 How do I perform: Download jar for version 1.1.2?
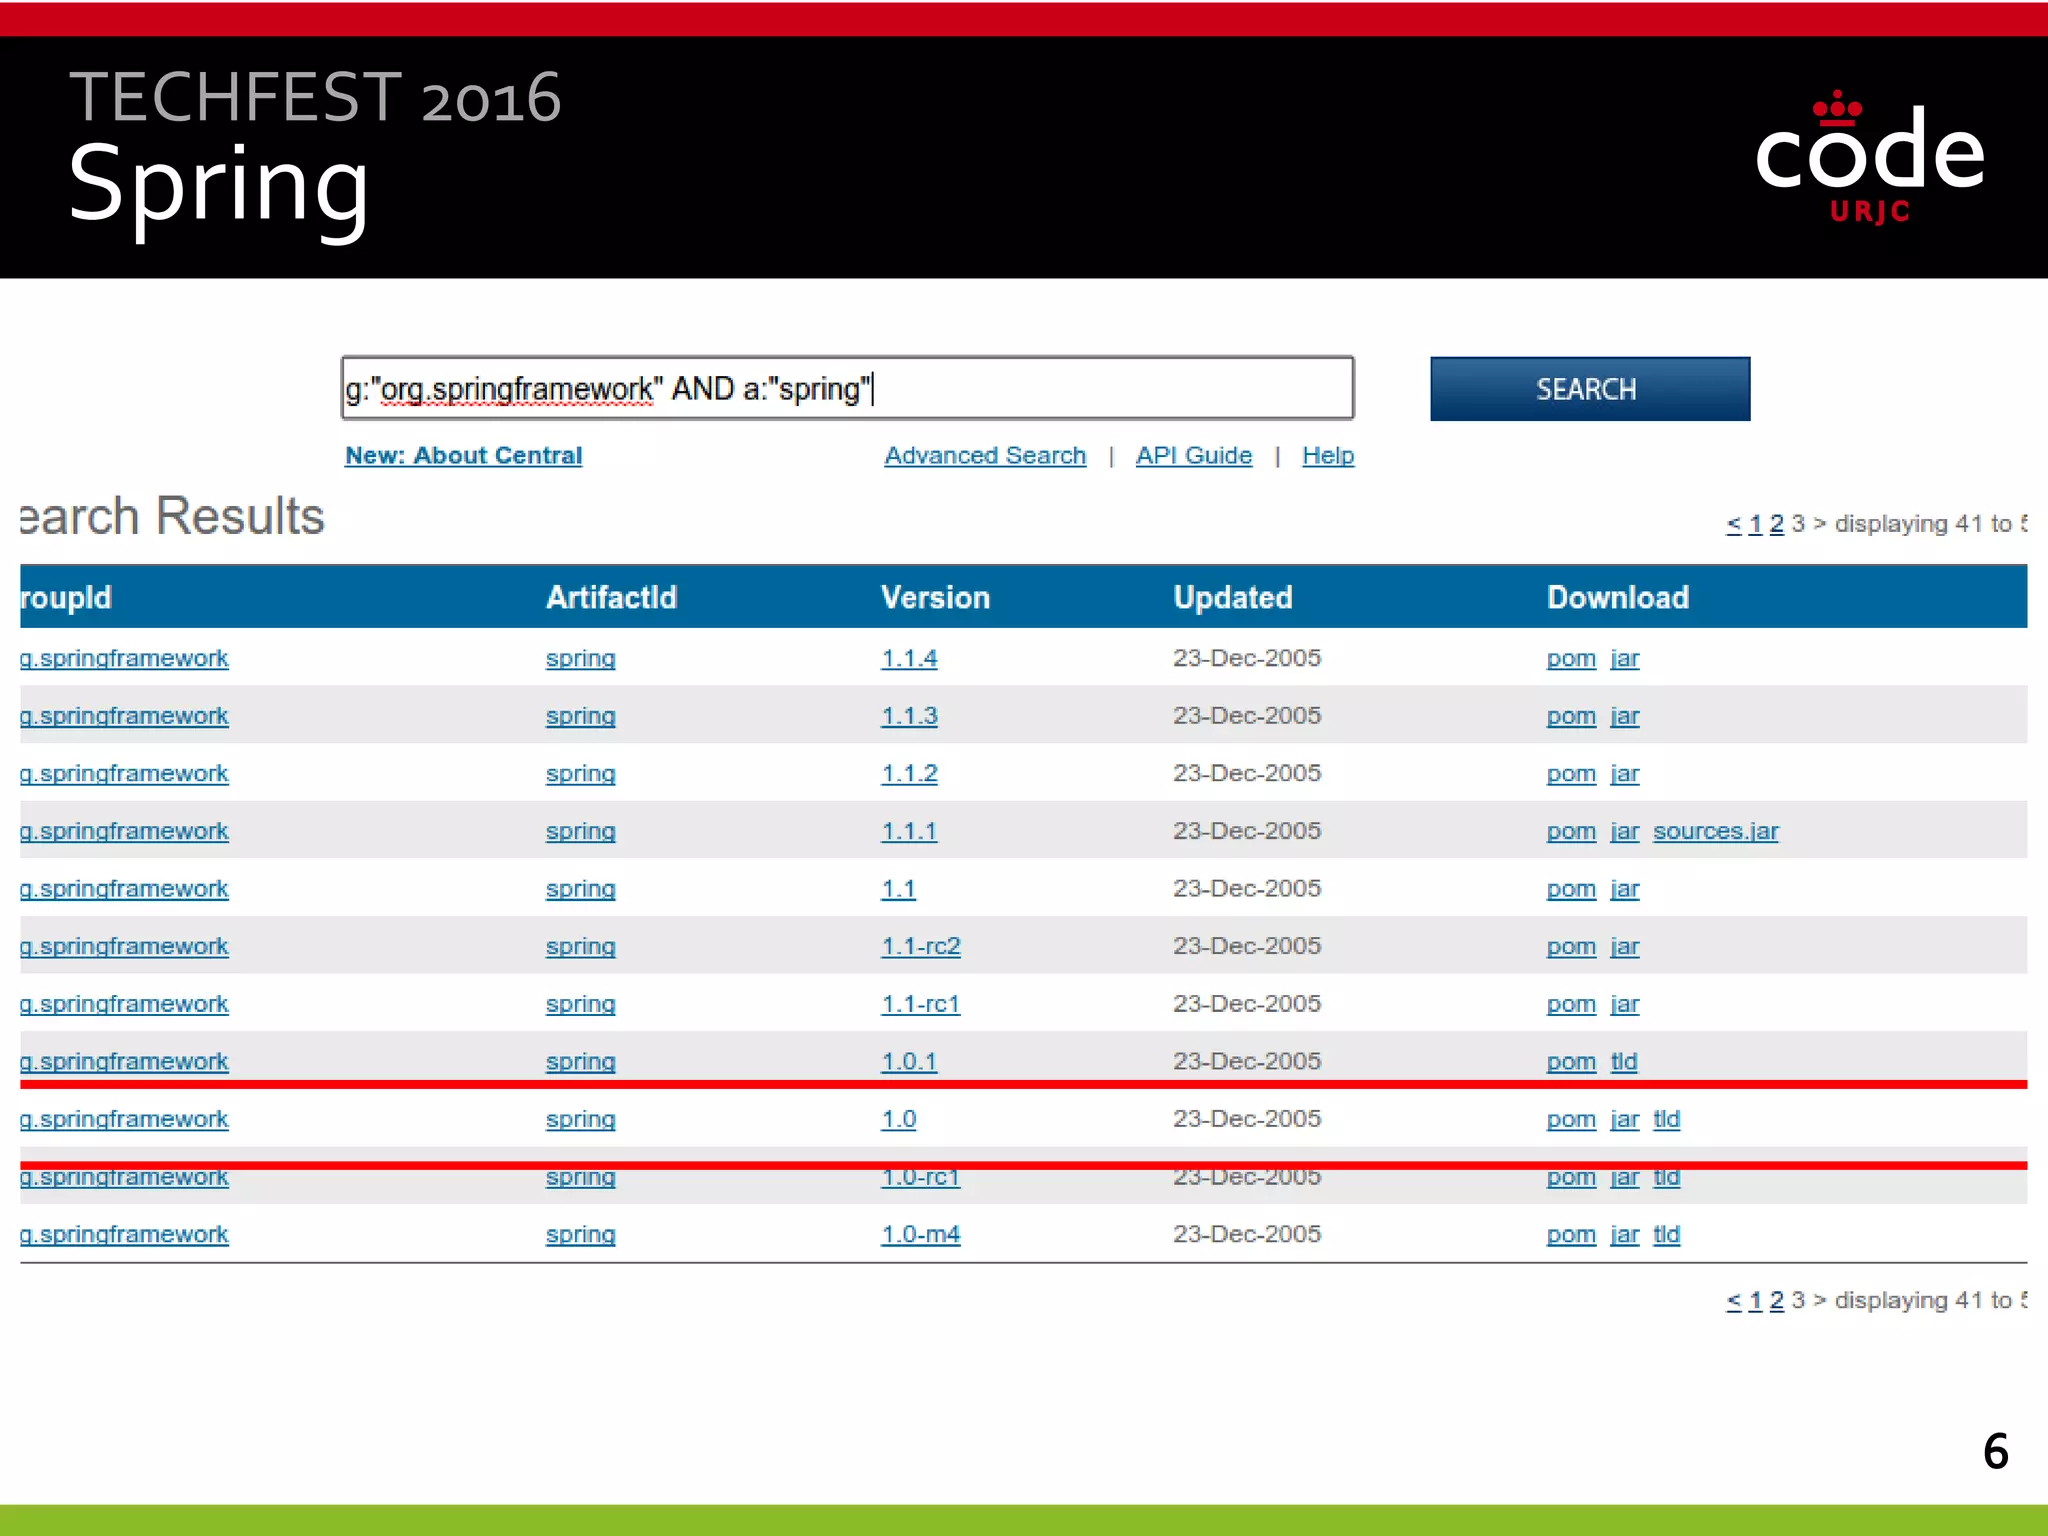1624,774
